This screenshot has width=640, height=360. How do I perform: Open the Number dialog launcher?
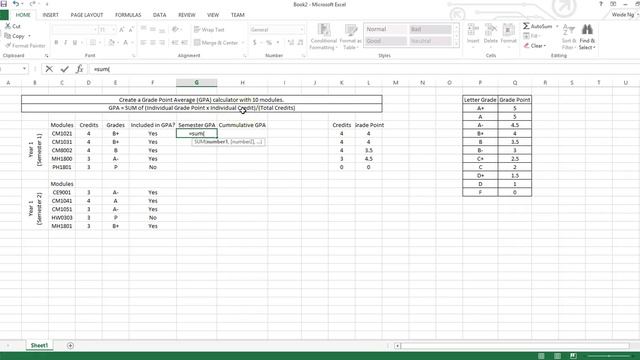pyautogui.click(x=304, y=56)
